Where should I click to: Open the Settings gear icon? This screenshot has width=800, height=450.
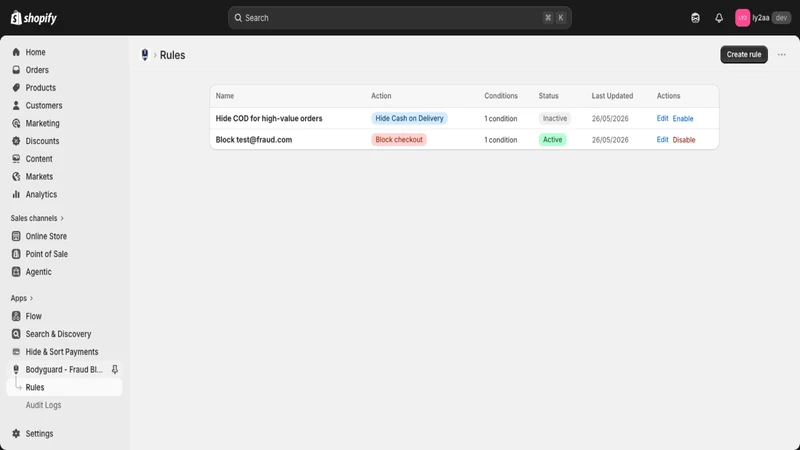[16, 434]
